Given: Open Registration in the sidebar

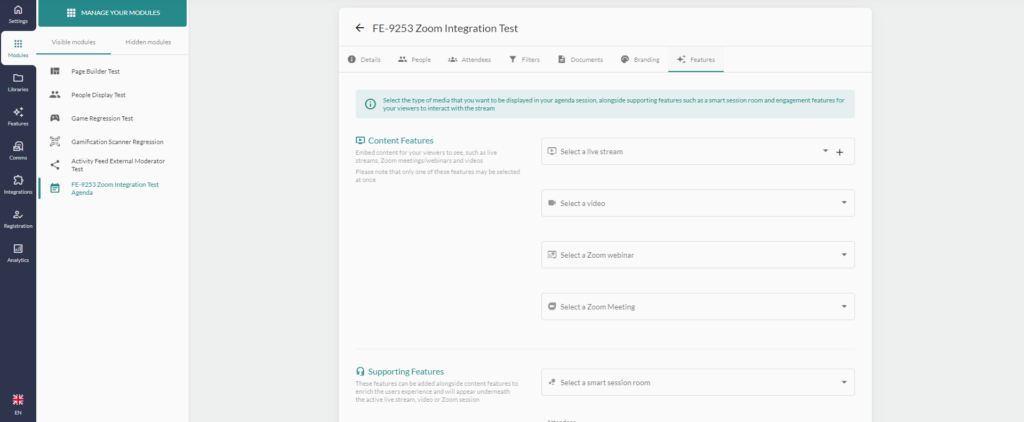Looking at the screenshot, I should point(18,218).
